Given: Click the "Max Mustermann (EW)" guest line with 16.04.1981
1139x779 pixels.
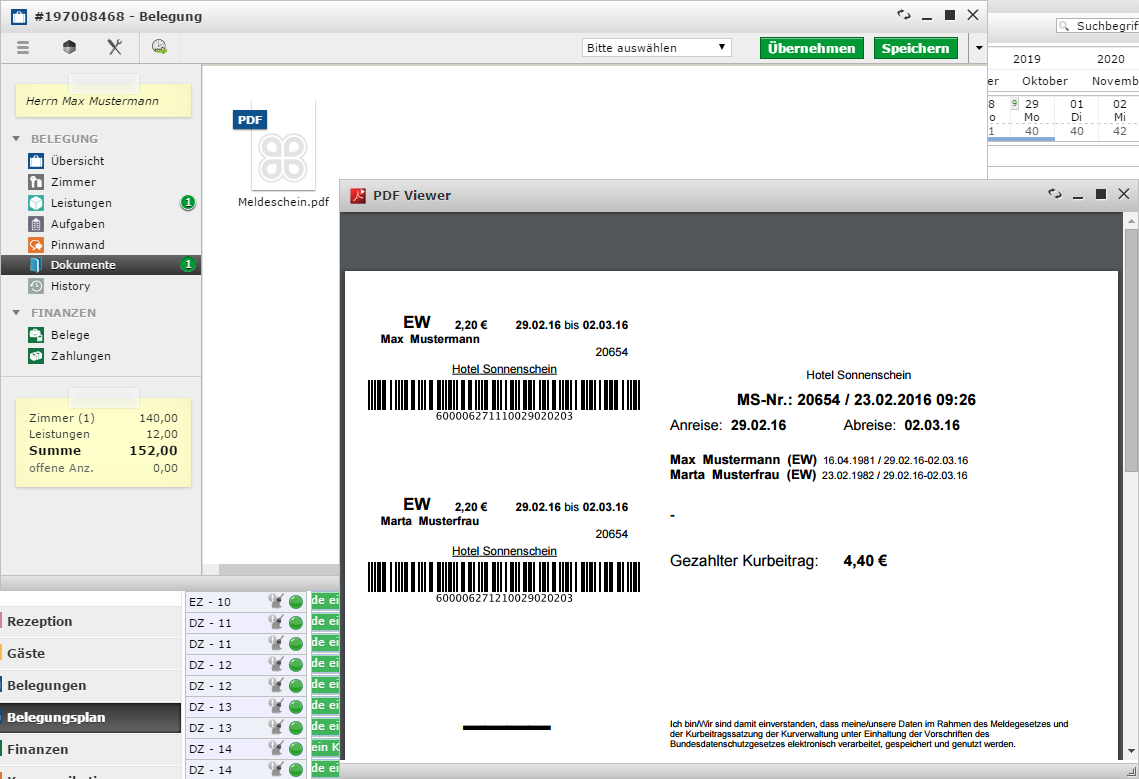Looking at the screenshot, I should (x=819, y=460).
